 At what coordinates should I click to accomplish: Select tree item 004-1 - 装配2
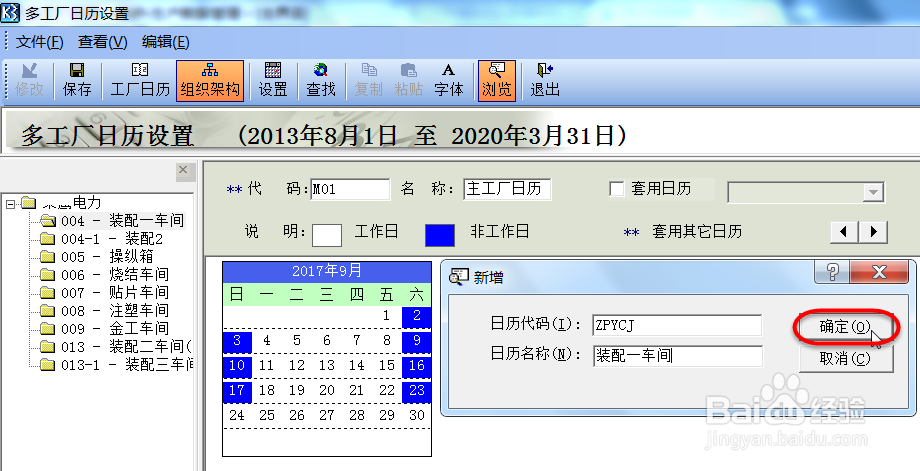(x=112, y=239)
